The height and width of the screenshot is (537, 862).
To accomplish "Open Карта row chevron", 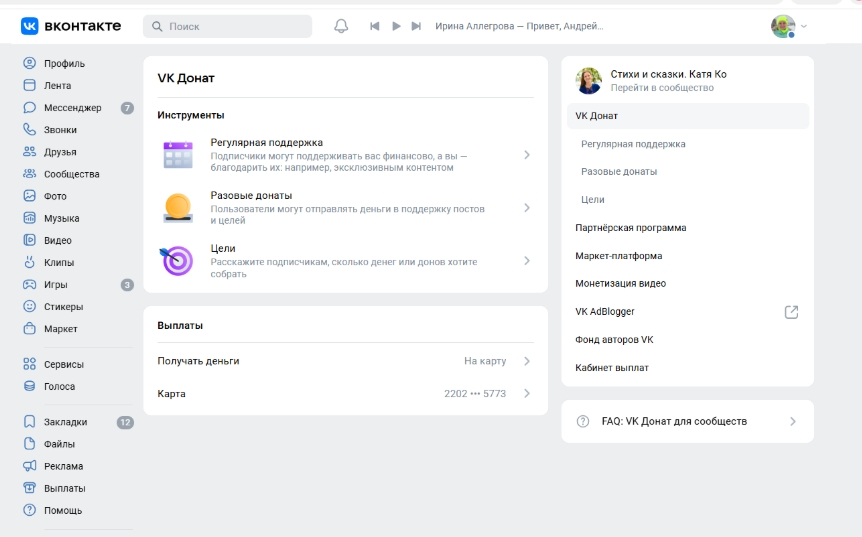I will 527,394.
